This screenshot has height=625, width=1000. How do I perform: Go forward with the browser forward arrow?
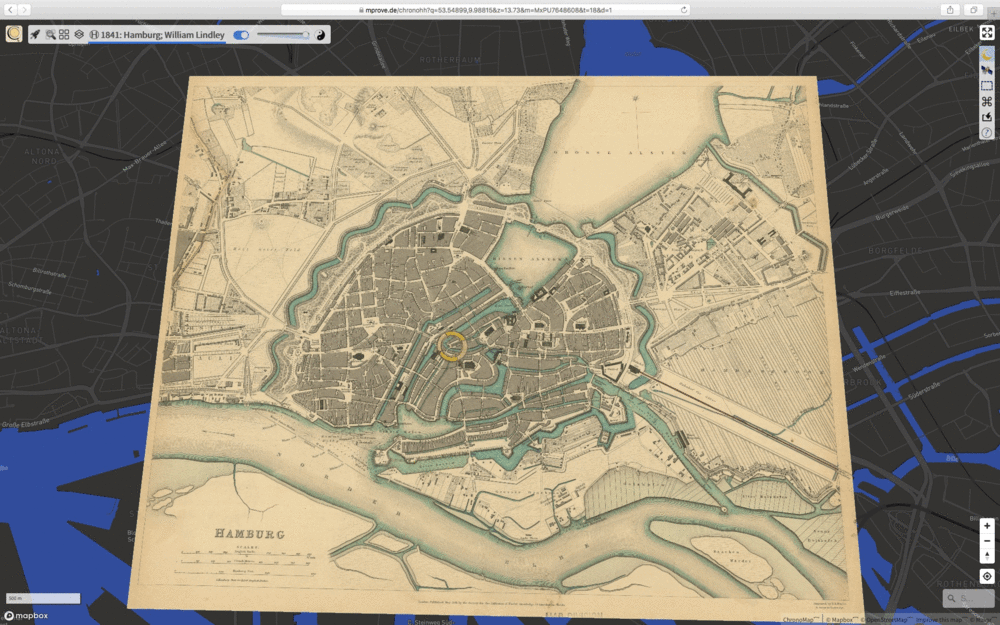[x=24, y=10]
